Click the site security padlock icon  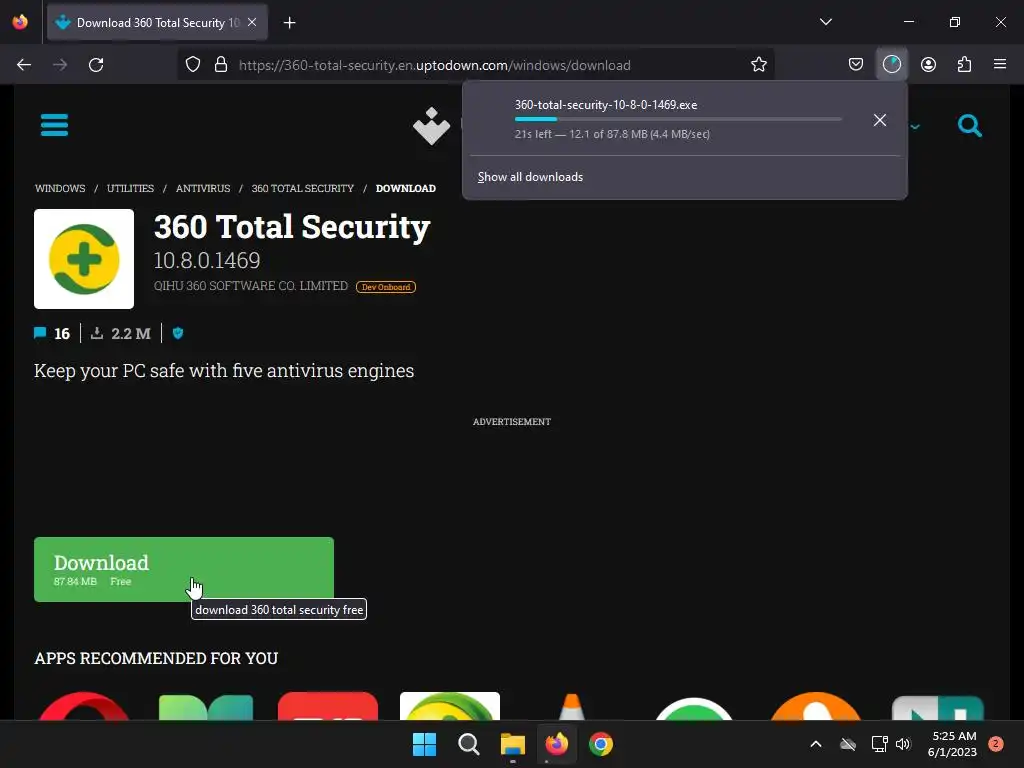click(x=221, y=65)
